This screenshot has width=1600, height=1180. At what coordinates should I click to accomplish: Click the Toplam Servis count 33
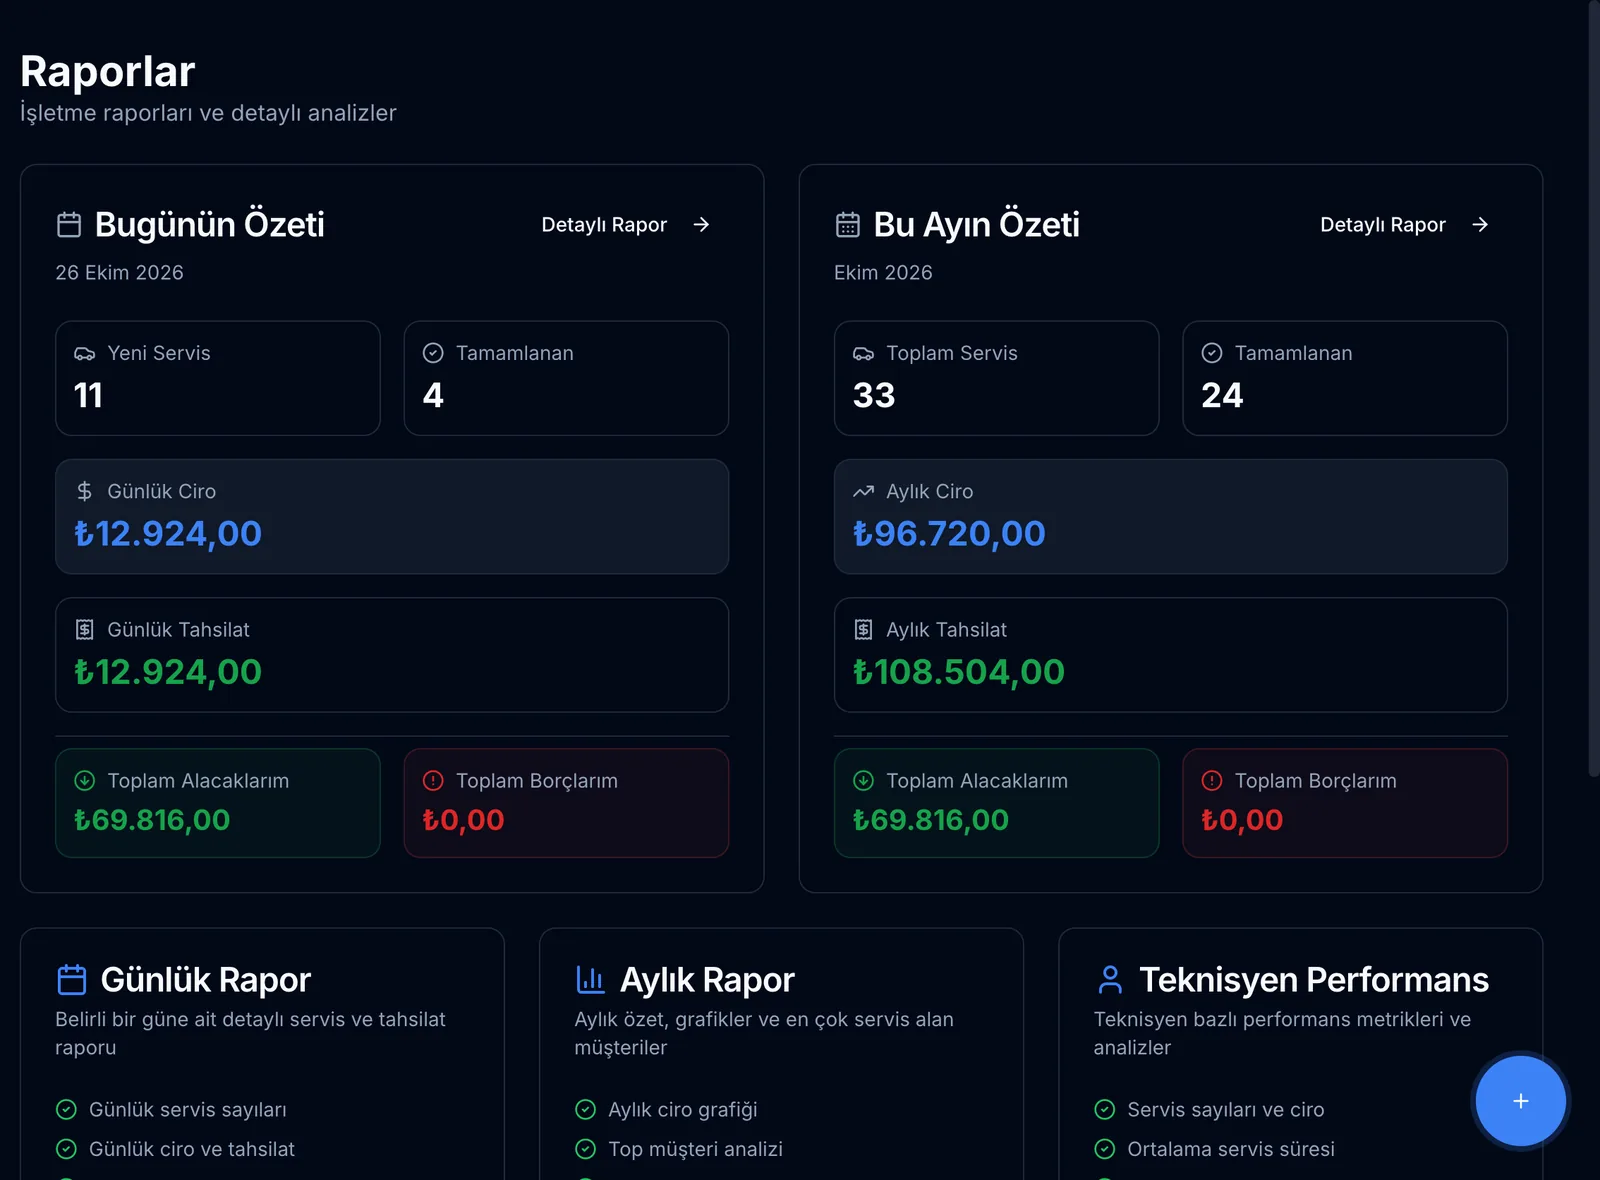874,396
